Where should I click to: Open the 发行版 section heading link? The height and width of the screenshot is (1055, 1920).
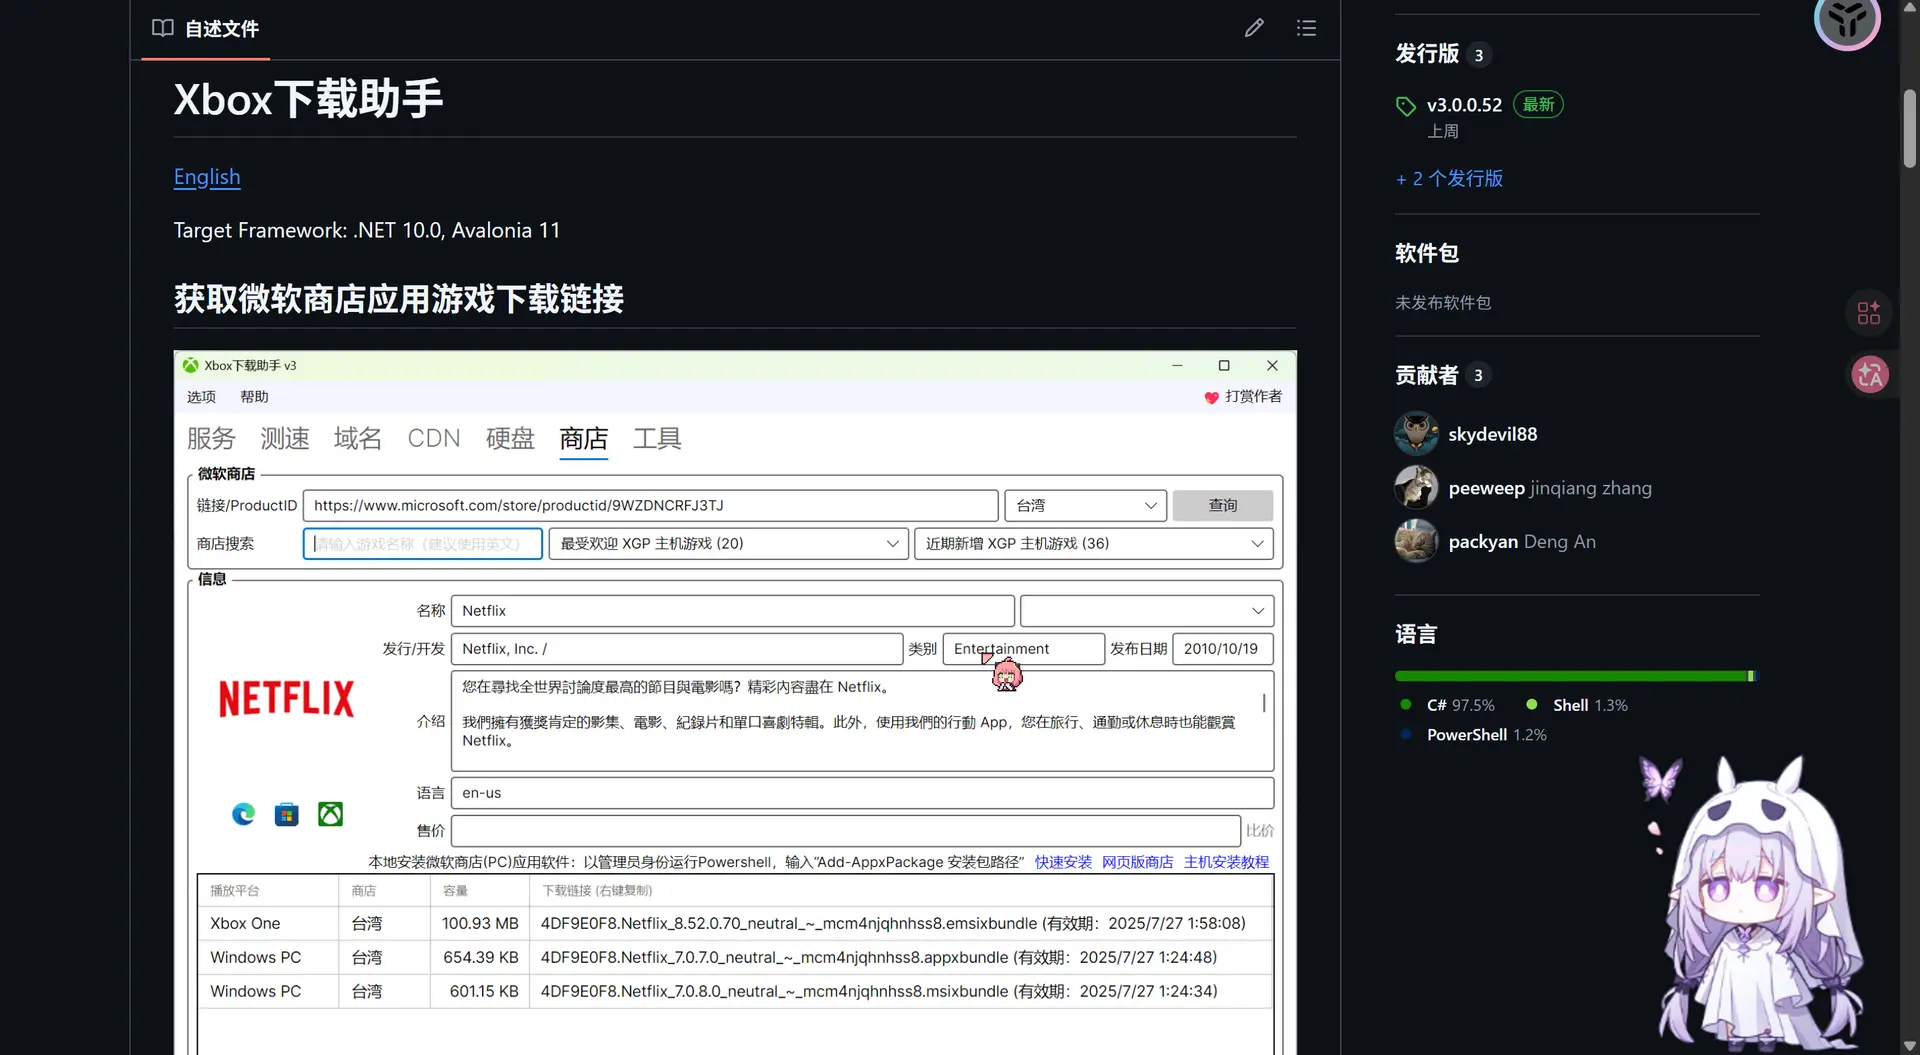click(x=1427, y=54)
